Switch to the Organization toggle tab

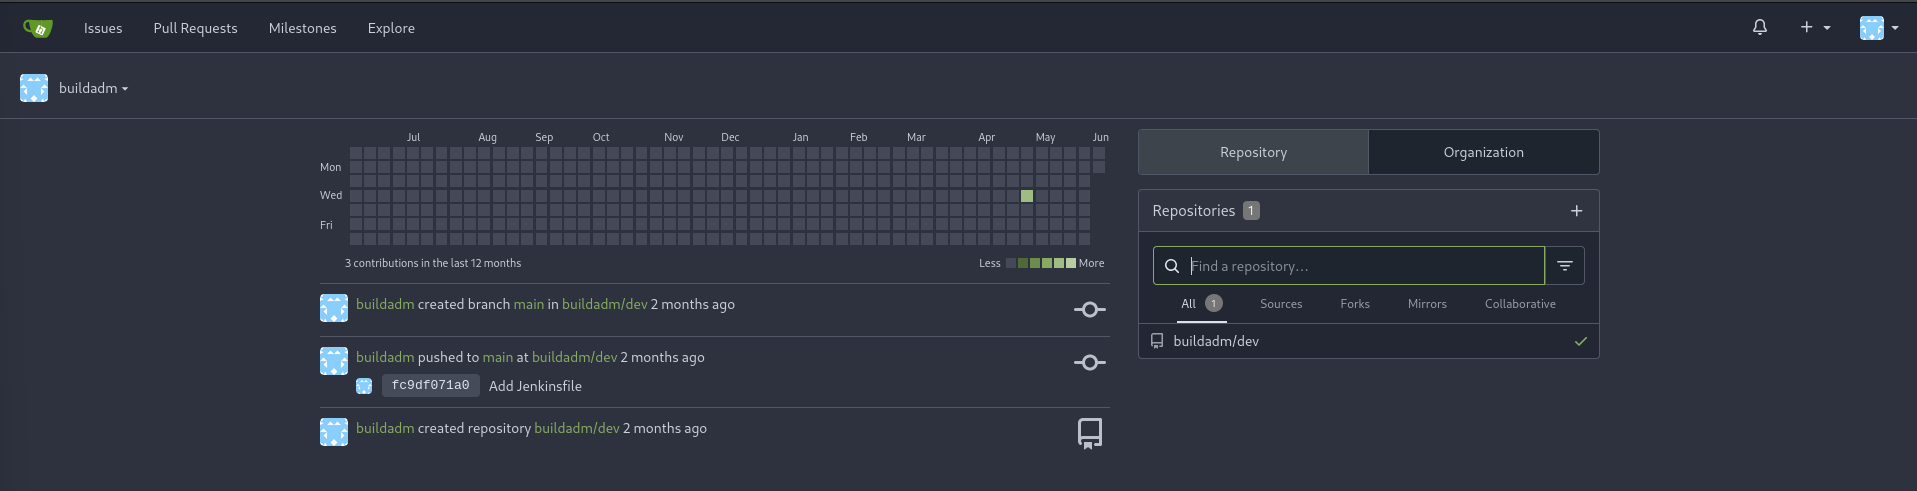tap(1483, 152)
